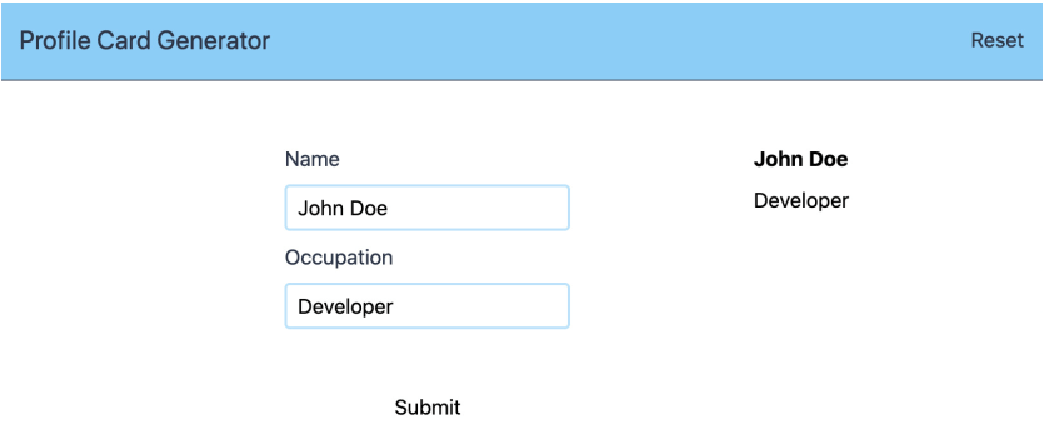Place cursor on Developer text in Occupation input
This screenshot has height=440, width=1043.
click(345, 307)
